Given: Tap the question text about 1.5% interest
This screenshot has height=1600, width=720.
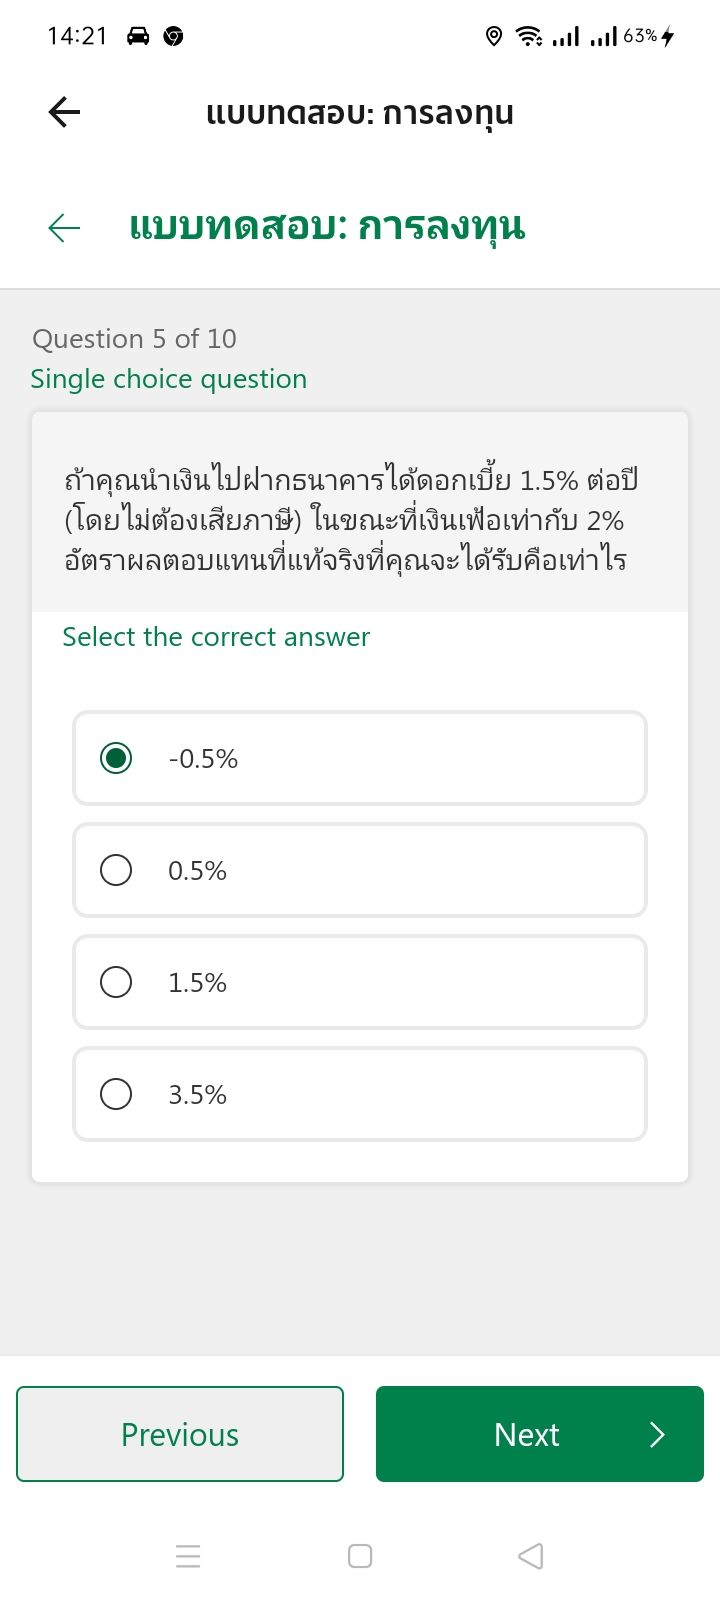Looking at the screenshot, I should [x=350, y=520].
